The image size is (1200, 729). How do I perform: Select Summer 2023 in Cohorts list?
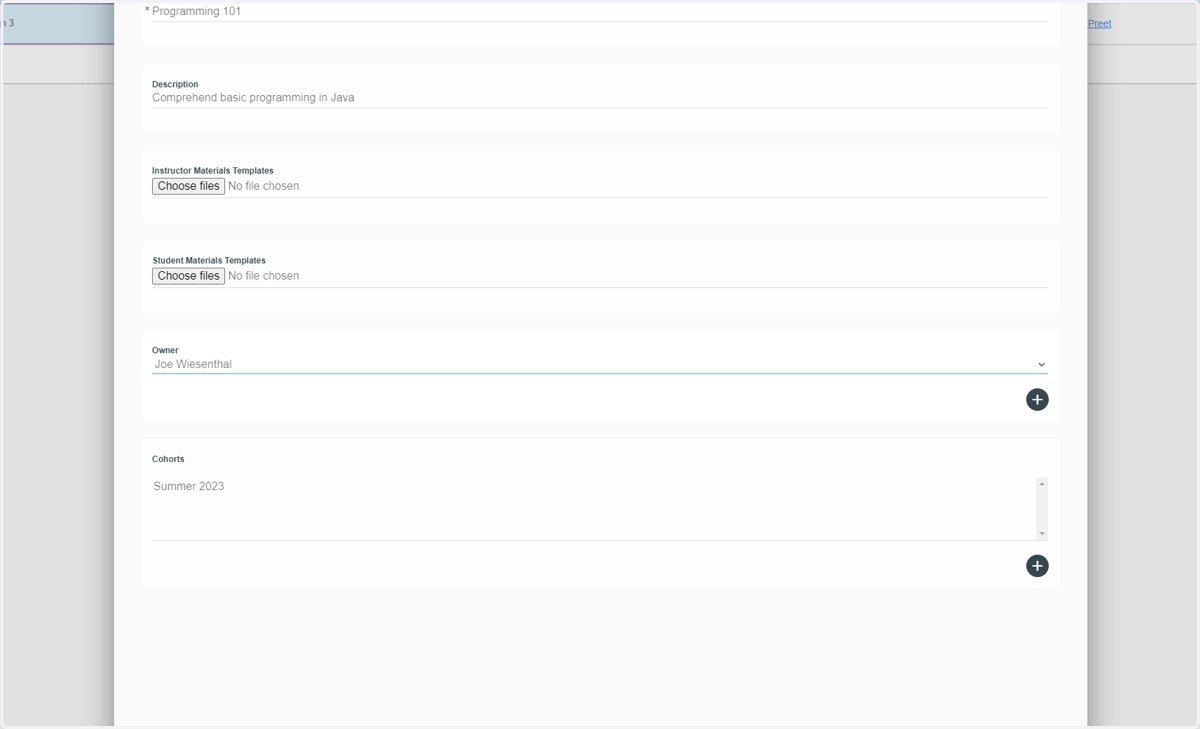point(189,486)
